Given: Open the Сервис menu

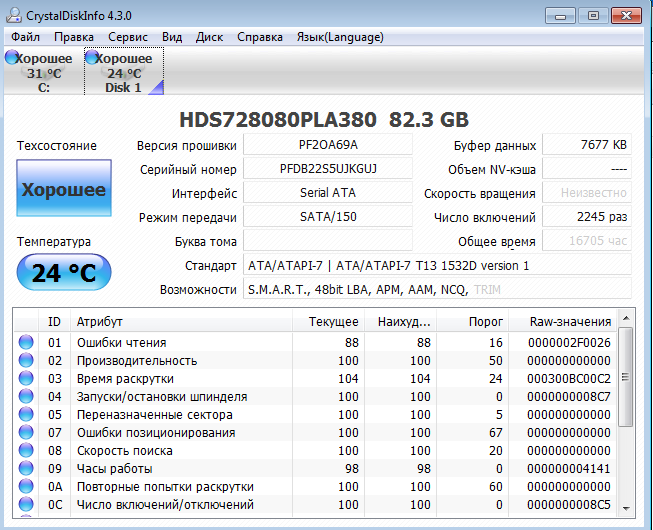Looking at the screenshot, I should point(128,37).
